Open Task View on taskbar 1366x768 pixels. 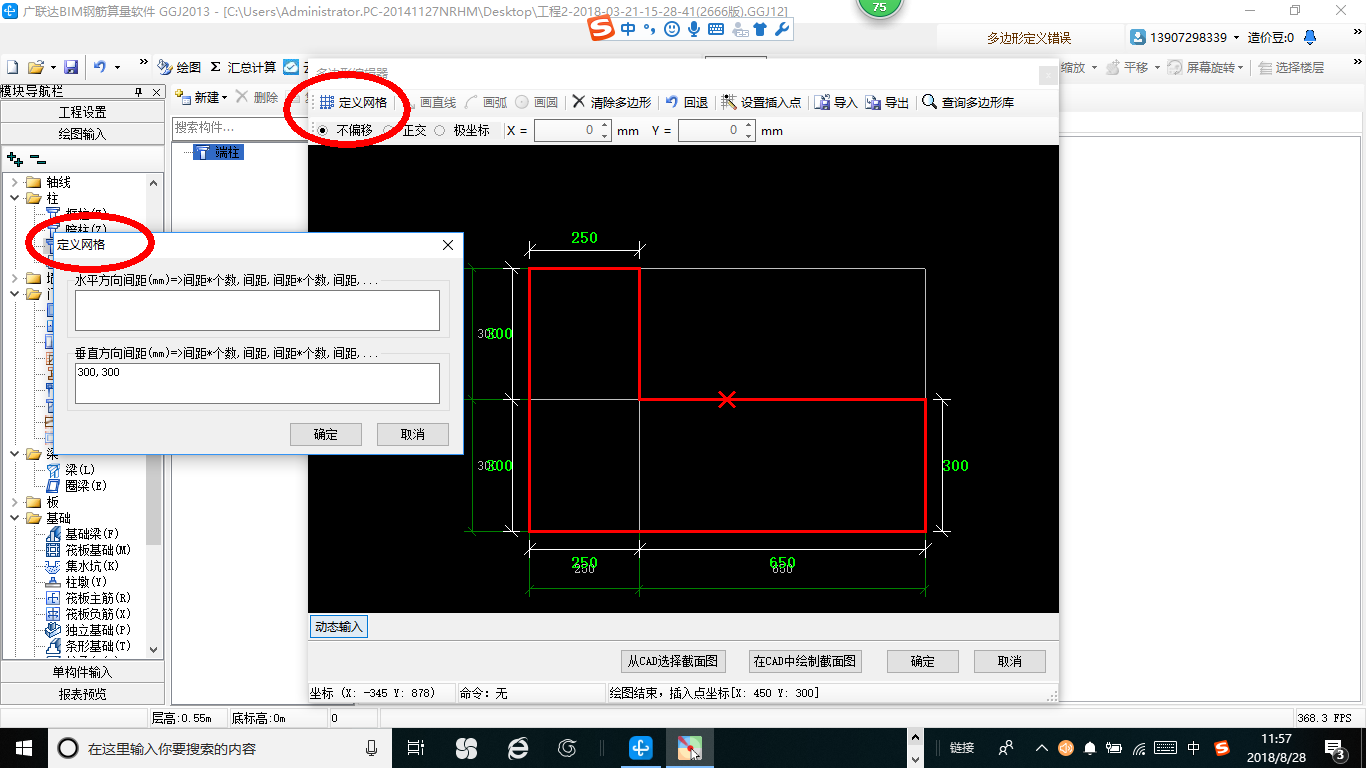click(x=417, y=747)
